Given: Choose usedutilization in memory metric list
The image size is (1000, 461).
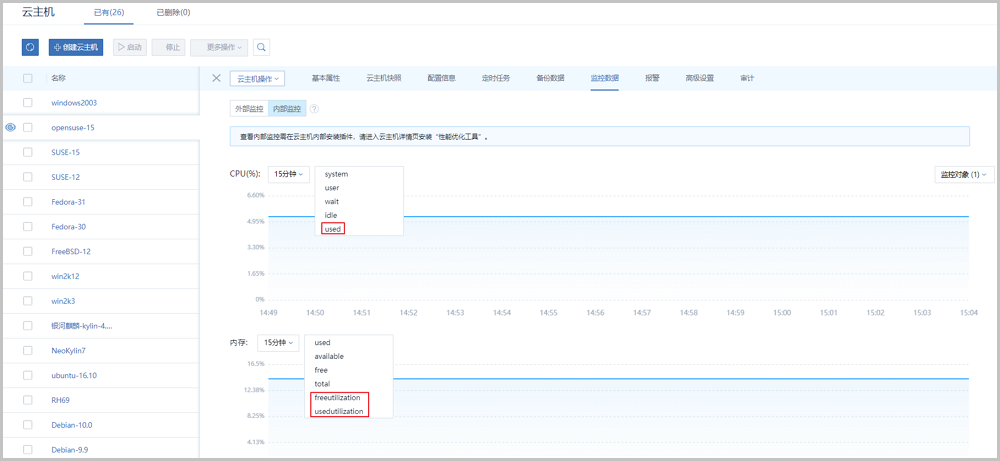Looking at the screenshot, I should pos(337,411).
